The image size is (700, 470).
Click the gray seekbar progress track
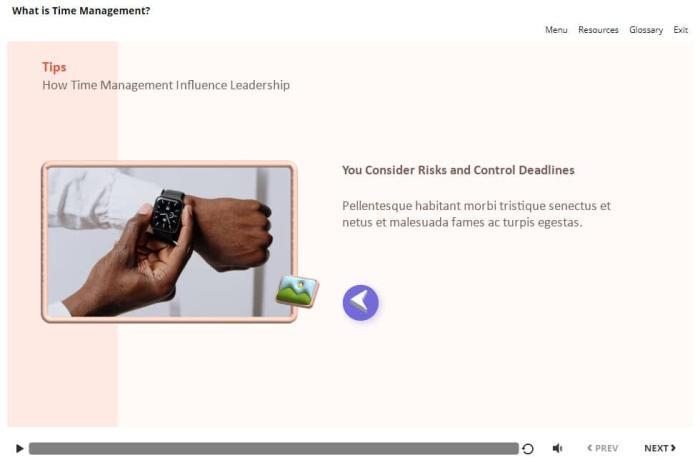point(274,449)
